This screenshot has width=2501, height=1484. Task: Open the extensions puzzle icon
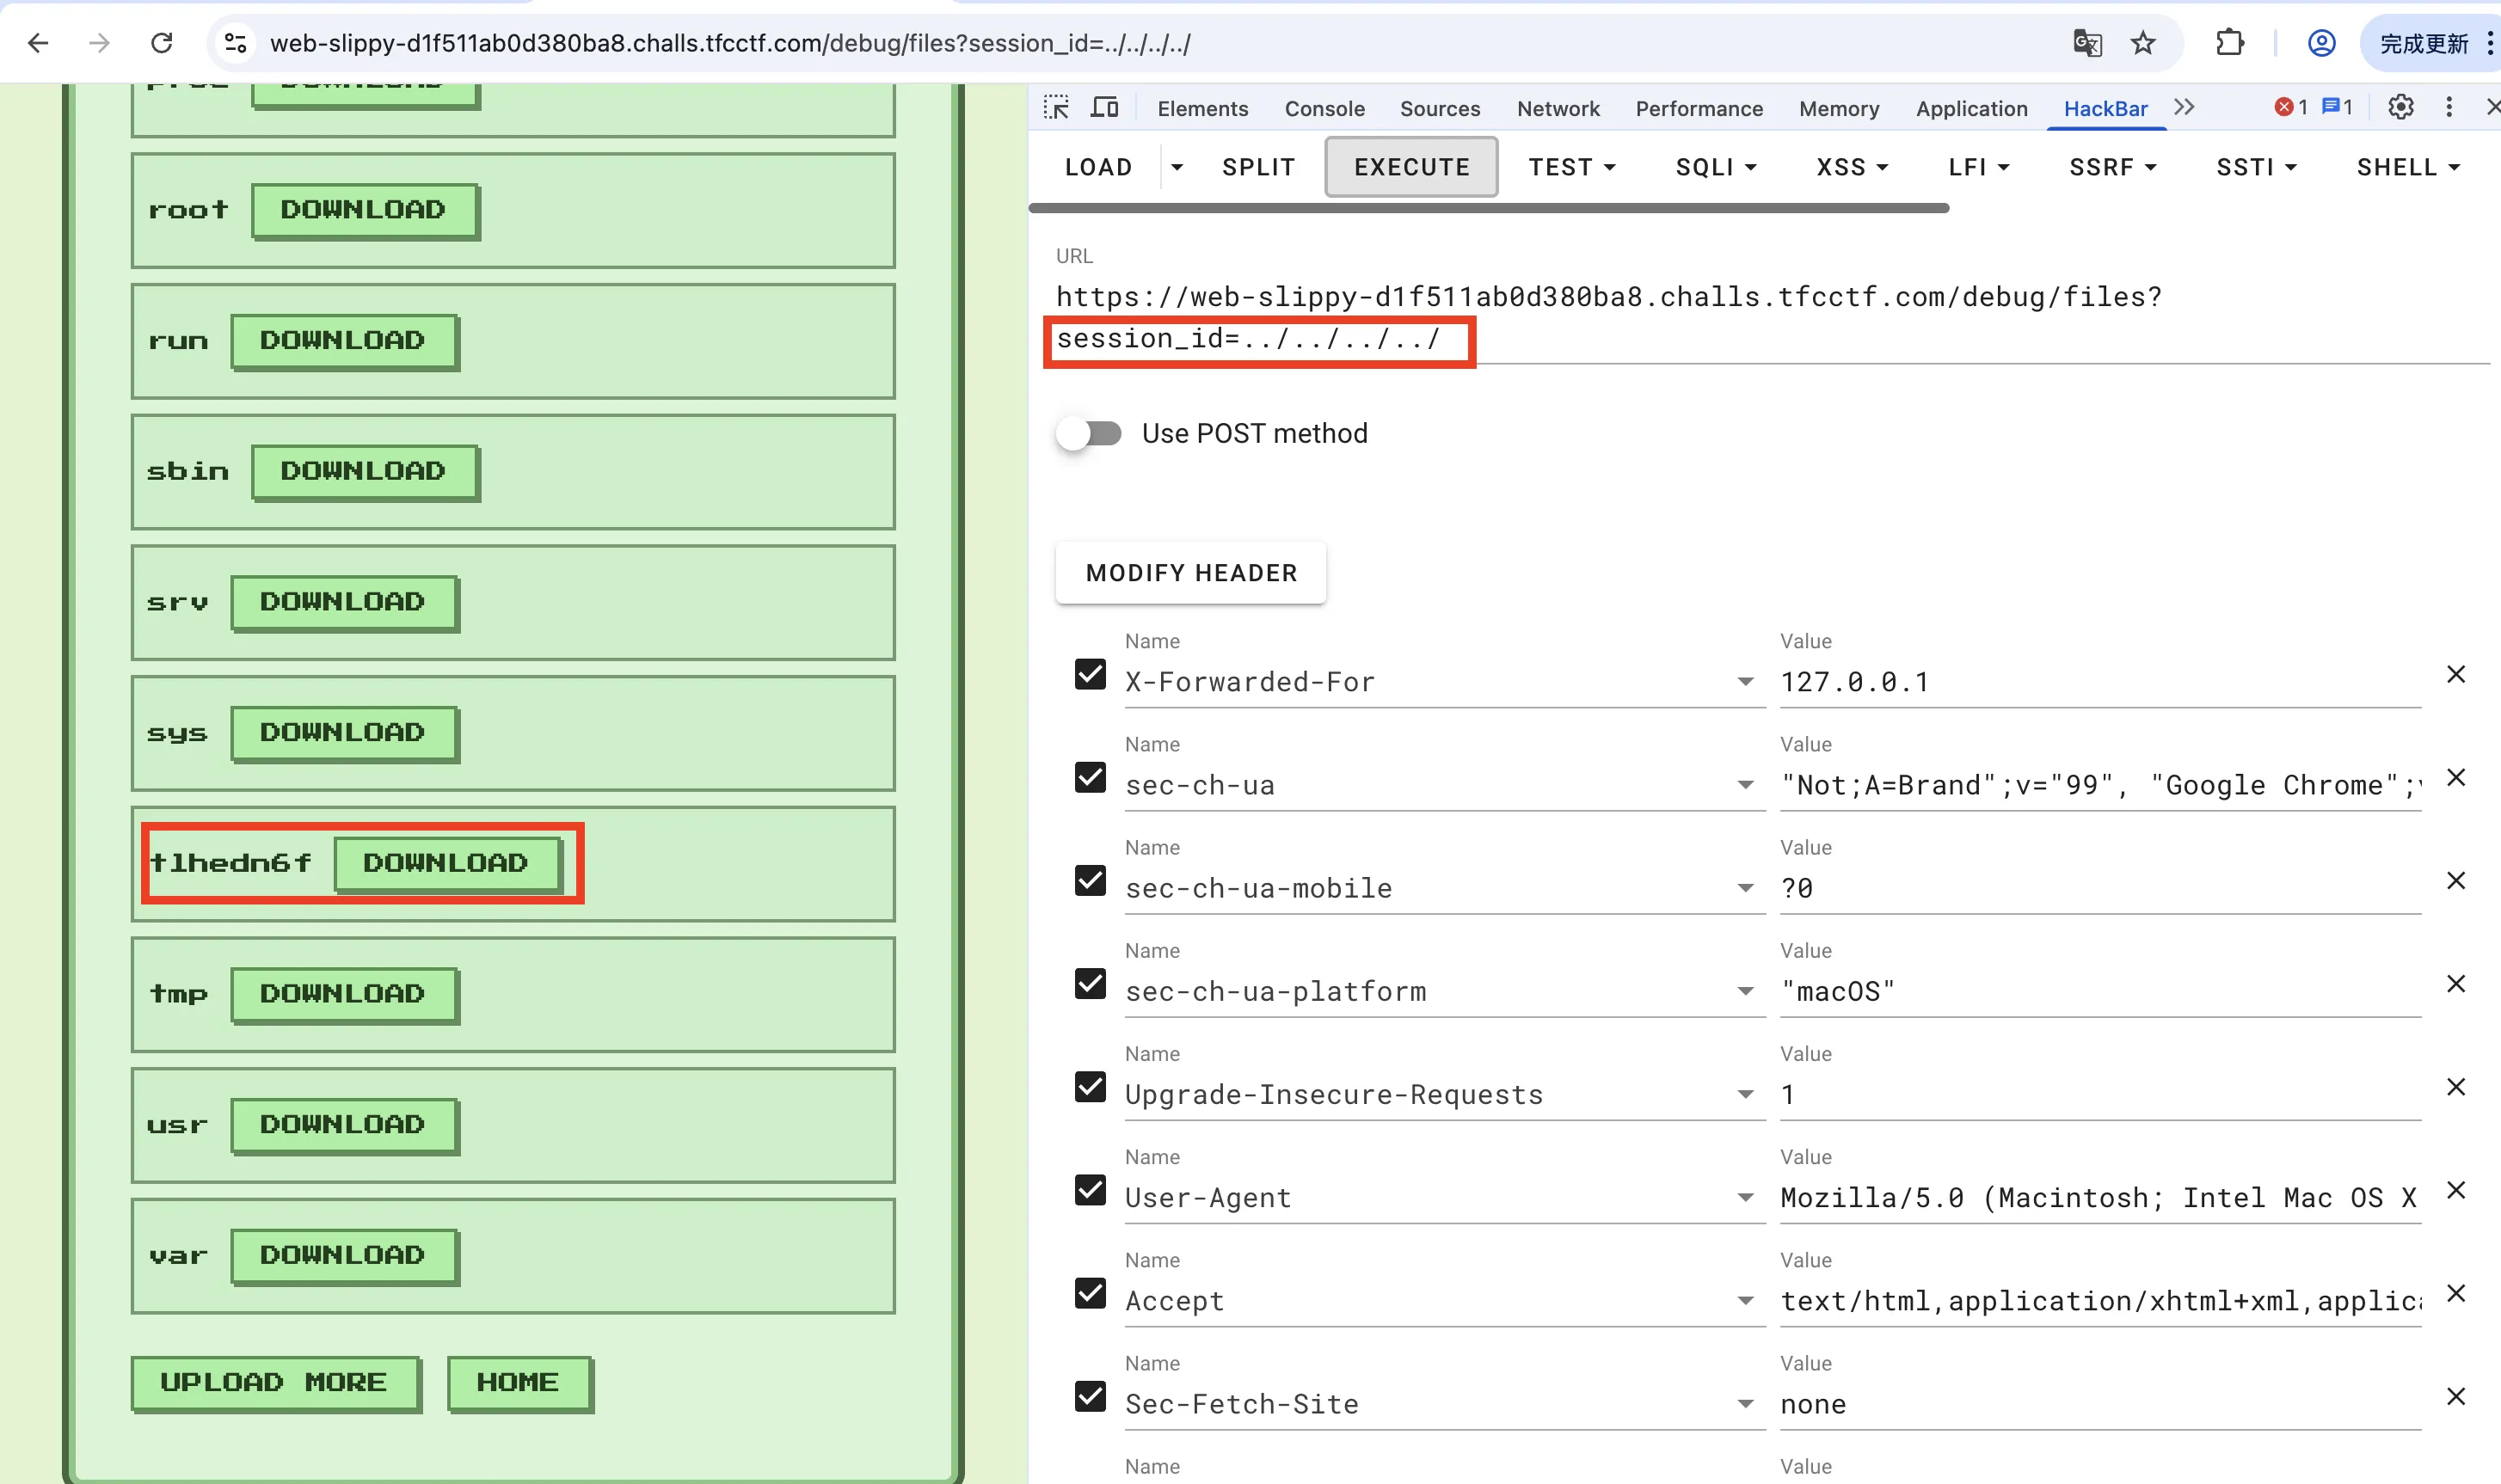[2230, 43]
